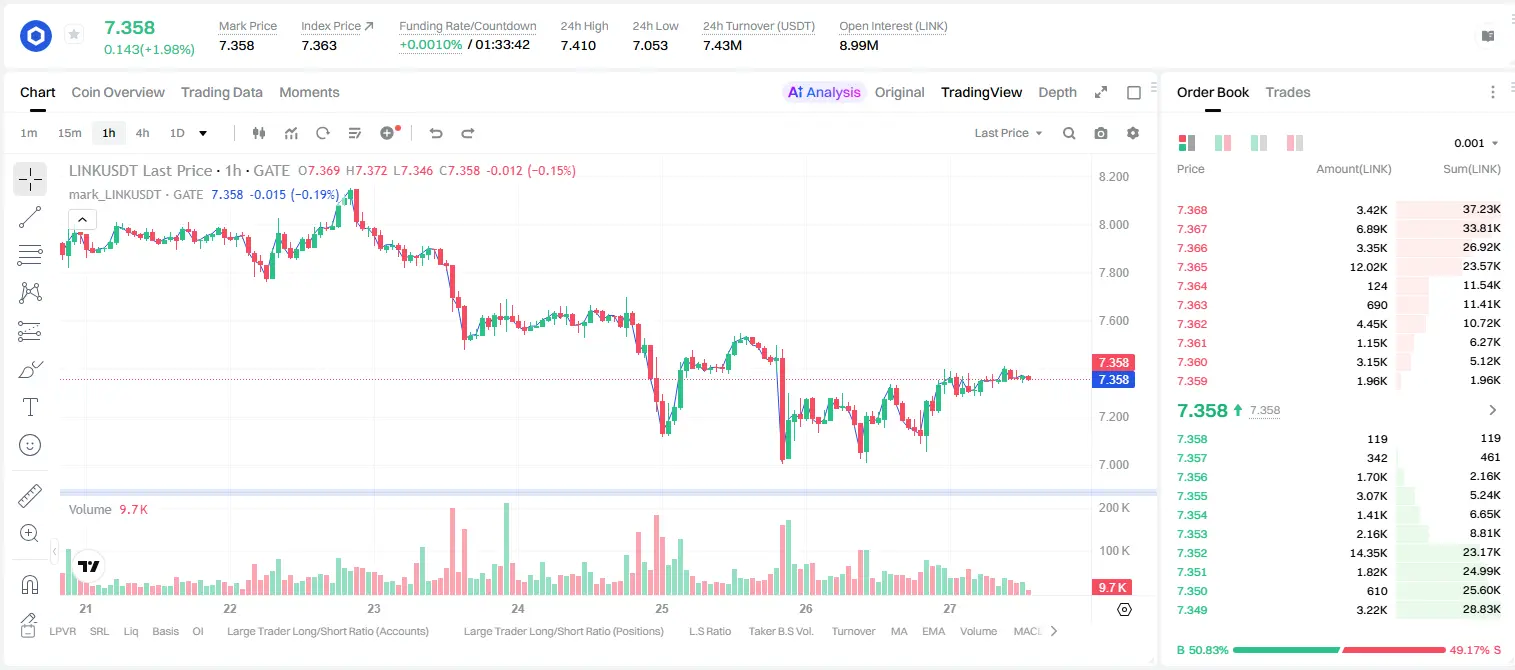Show buy orders only in order book
The width and height of the screenshot is (1515, 670).
pos(1259,143)
